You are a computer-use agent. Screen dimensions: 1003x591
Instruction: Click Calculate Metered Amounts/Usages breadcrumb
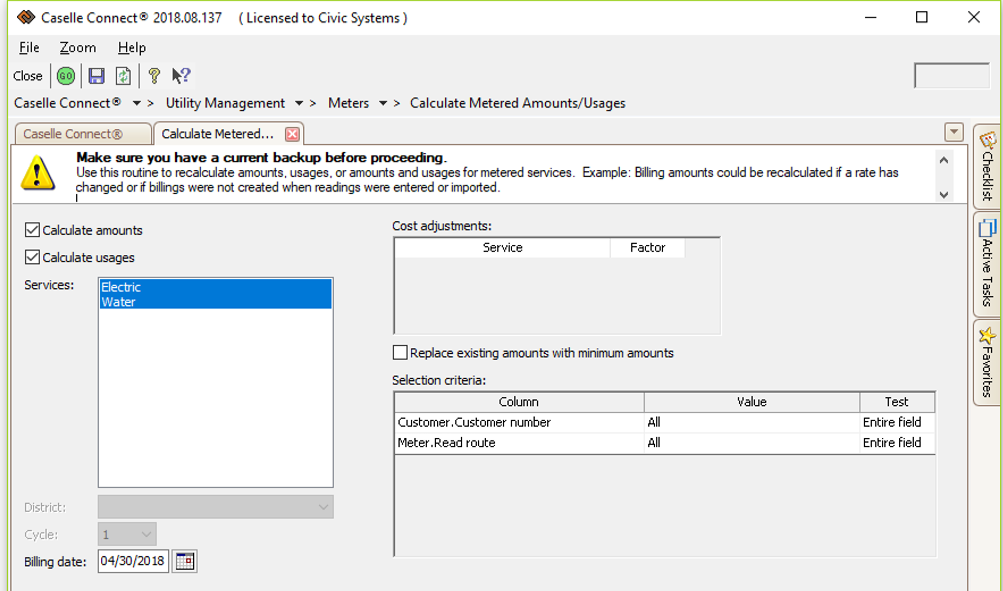517,103
